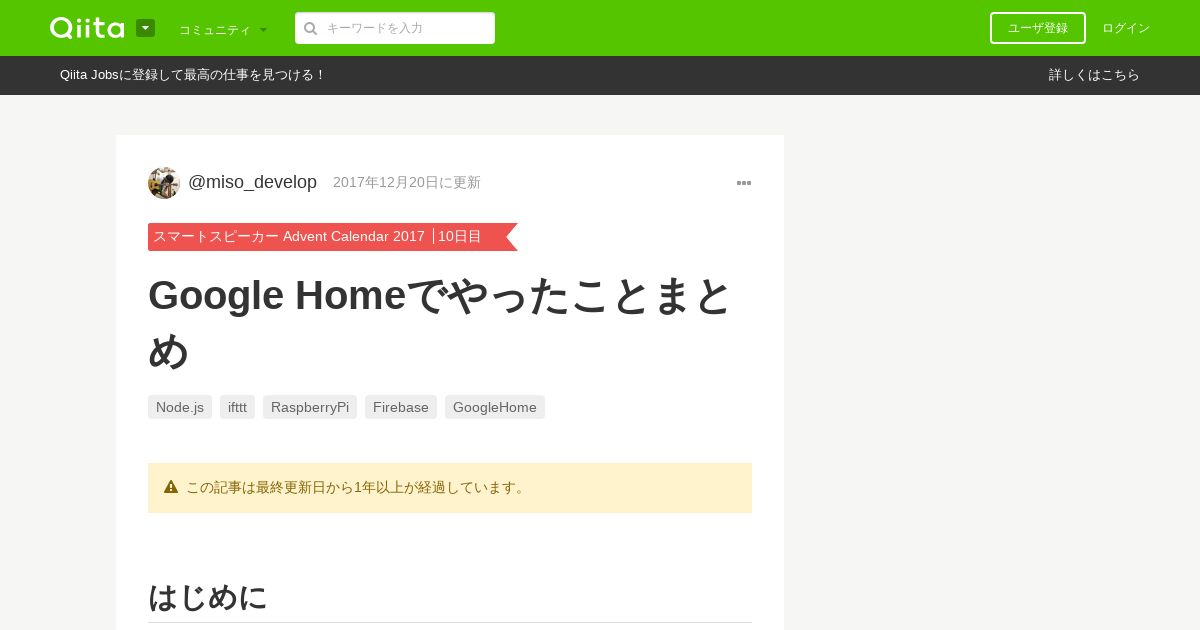The image size is (1200, 630).
Task: Select the GoogleHome tag
Action: (495, 407)
